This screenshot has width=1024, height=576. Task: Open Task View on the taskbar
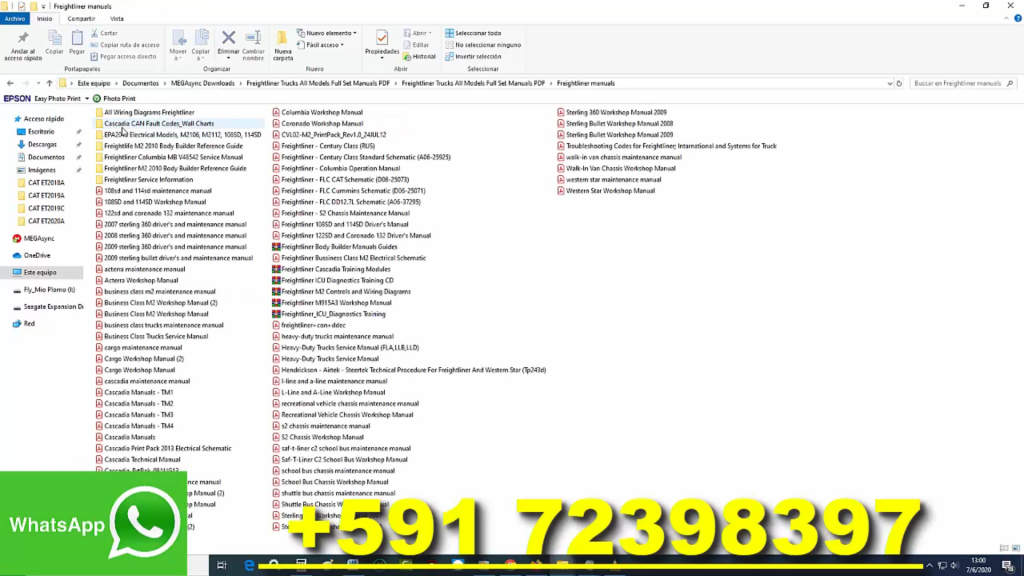tap(221, 565)
